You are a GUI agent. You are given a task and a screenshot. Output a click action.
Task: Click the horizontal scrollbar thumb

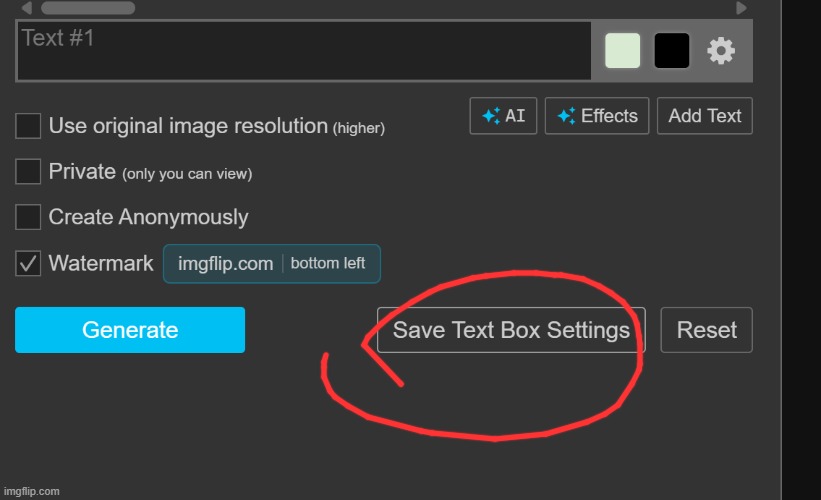(x=88, y=8)
